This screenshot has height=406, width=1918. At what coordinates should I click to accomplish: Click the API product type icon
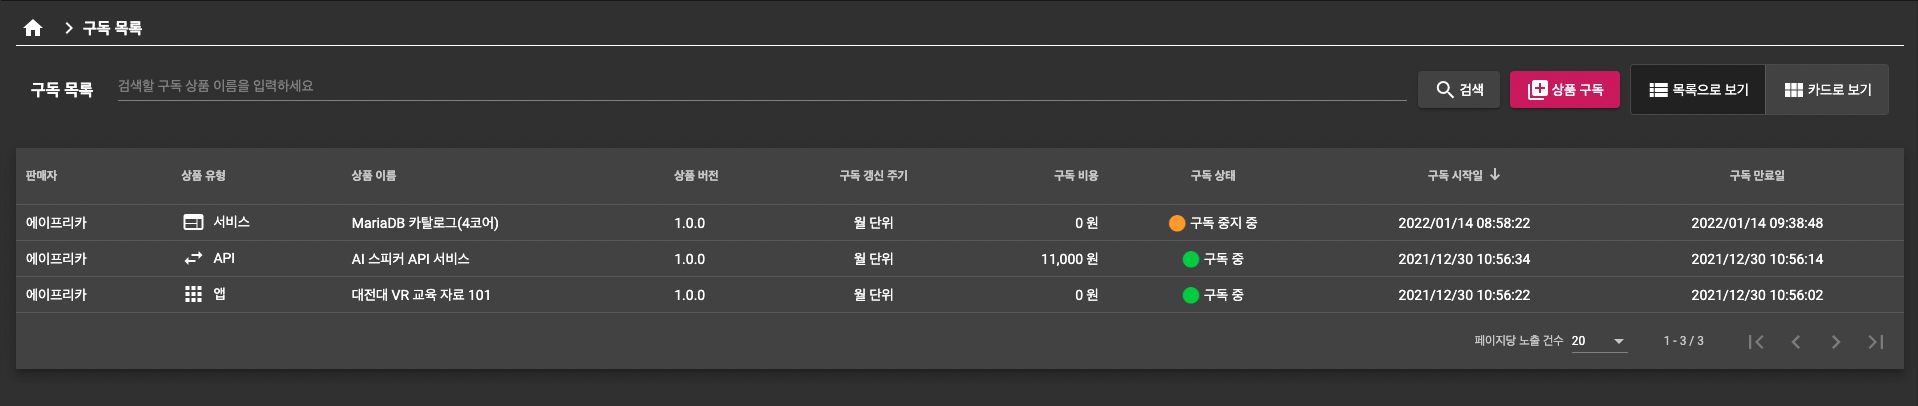click(x=193, y=258)
